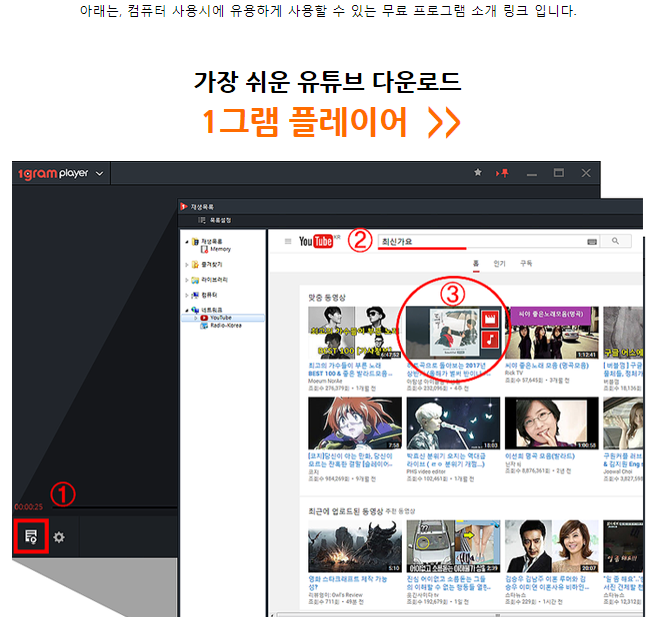Viewport: 671px width, 635px height.
Task: Open the settings gear in the player
Action: coord(59,537)
